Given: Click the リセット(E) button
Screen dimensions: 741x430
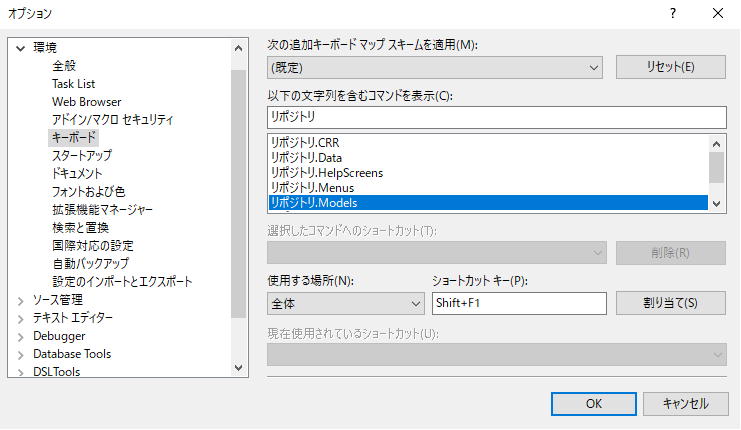Looking at the screenshot, I should tap(671, 67).
